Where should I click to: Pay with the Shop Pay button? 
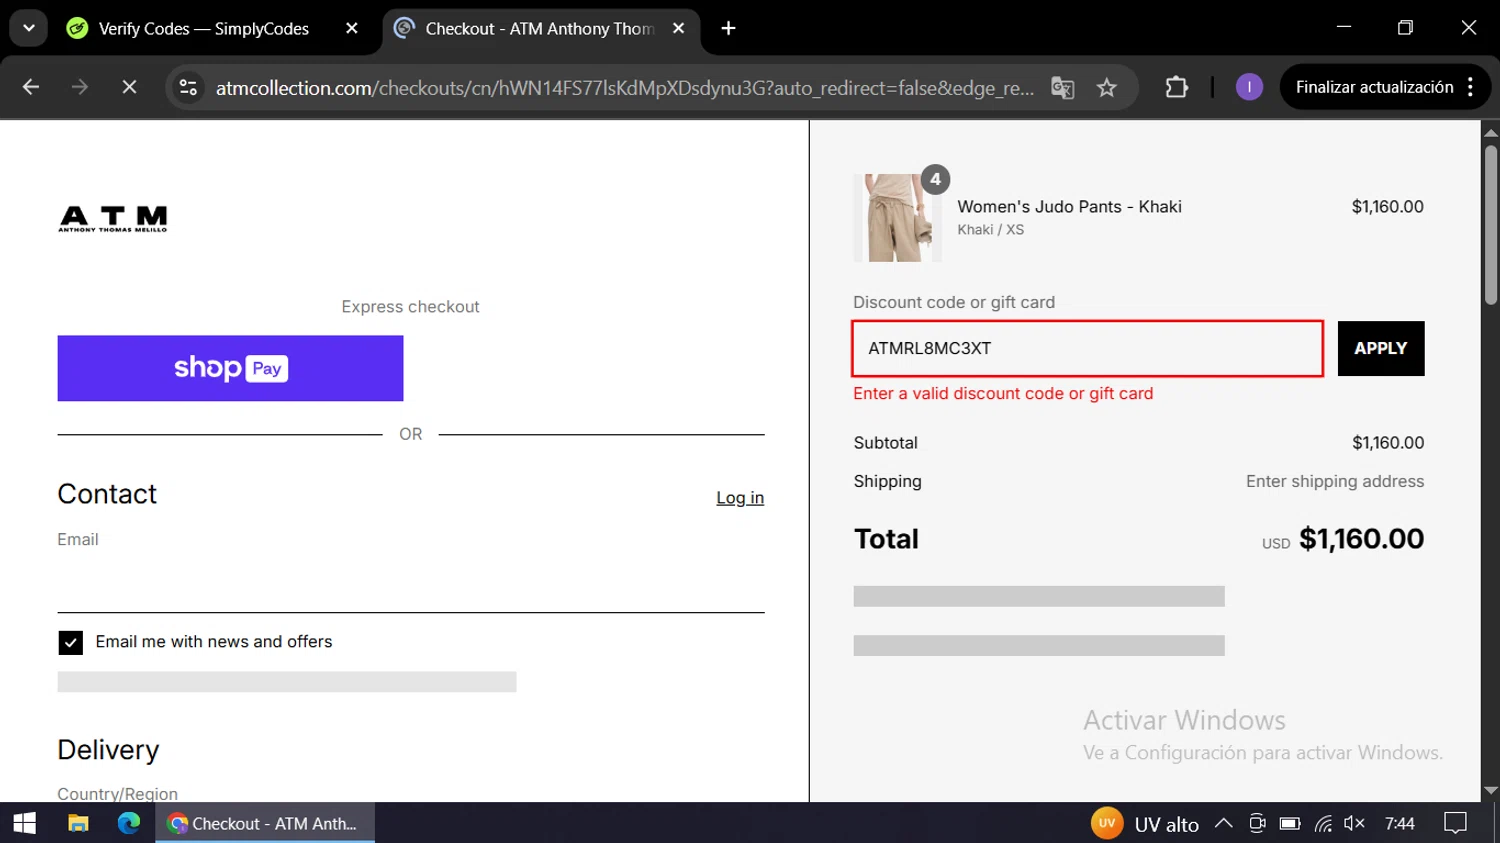coord(230,368)
